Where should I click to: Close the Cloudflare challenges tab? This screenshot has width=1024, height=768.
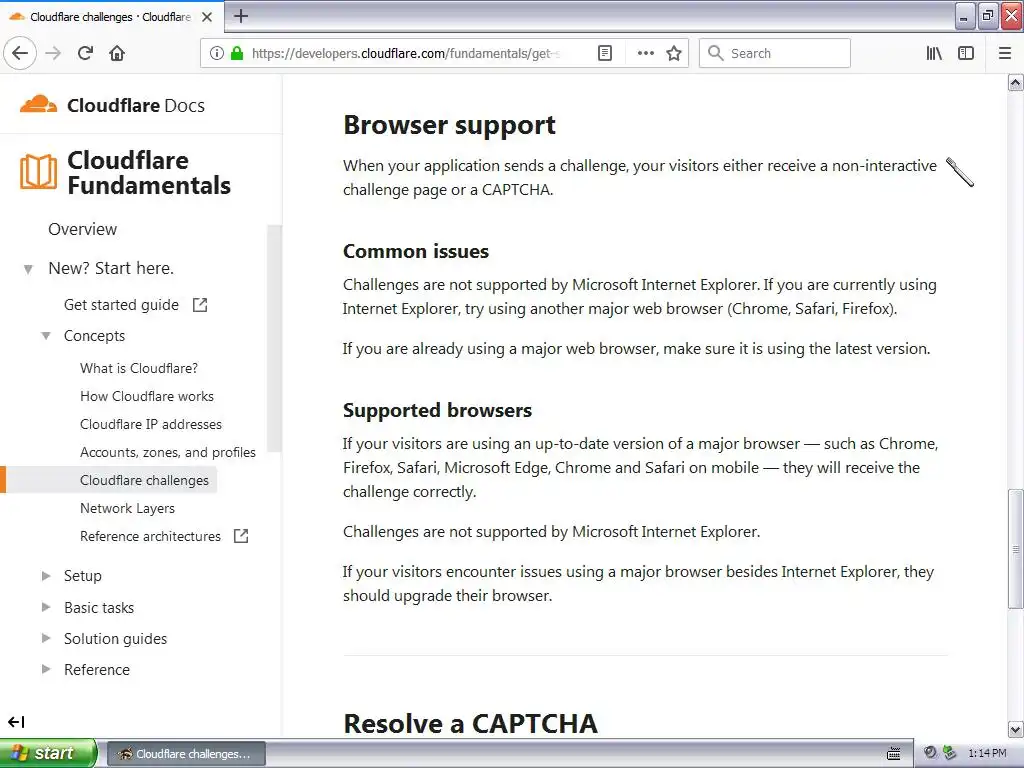[207, 17]
